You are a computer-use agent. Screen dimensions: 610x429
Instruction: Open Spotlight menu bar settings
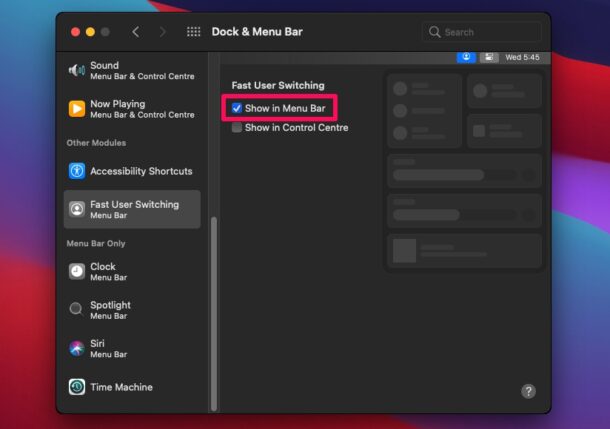coord(132,310)
